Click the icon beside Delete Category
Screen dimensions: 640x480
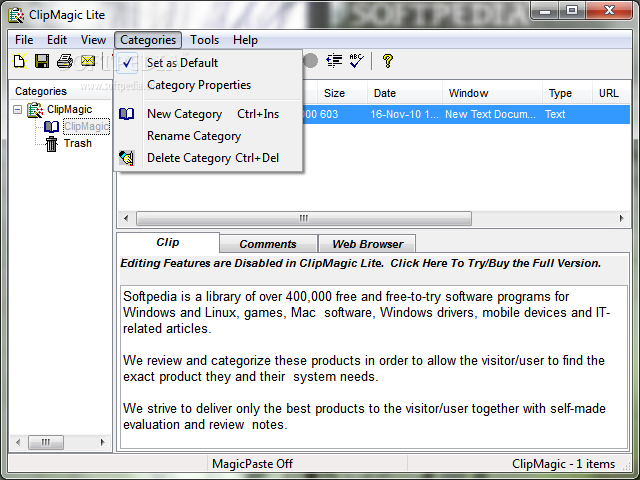coord(127,158)
